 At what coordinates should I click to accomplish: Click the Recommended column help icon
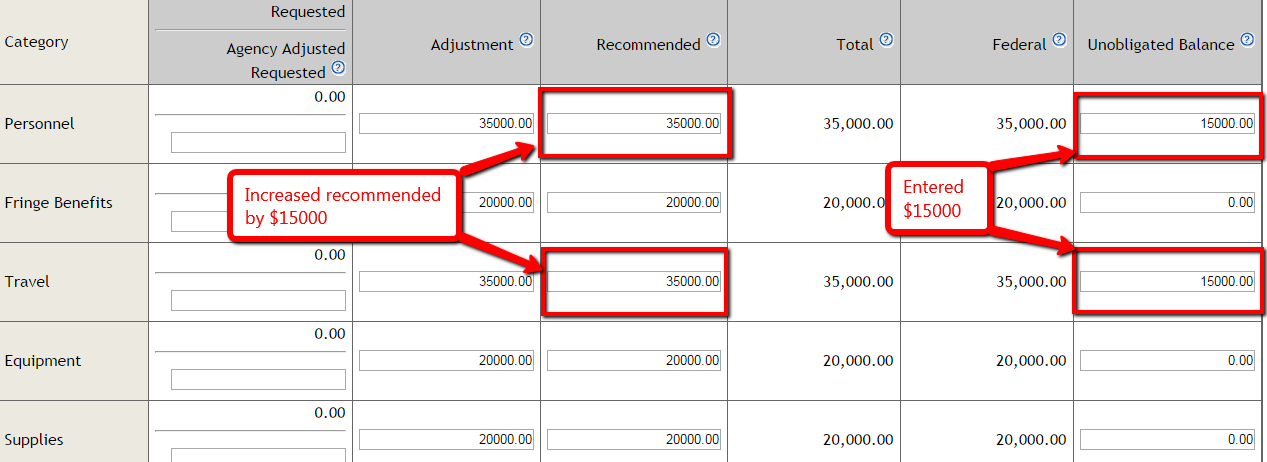click(713, 41)
